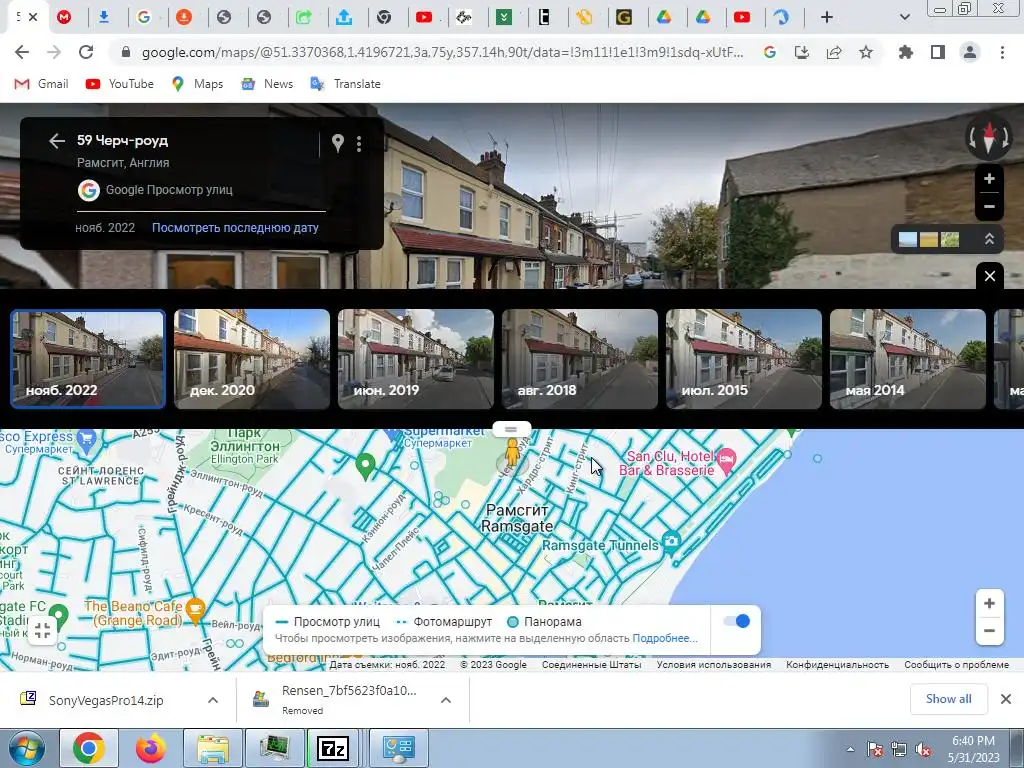
Task: Open Условия использования link
Action: tap(714, 665)
